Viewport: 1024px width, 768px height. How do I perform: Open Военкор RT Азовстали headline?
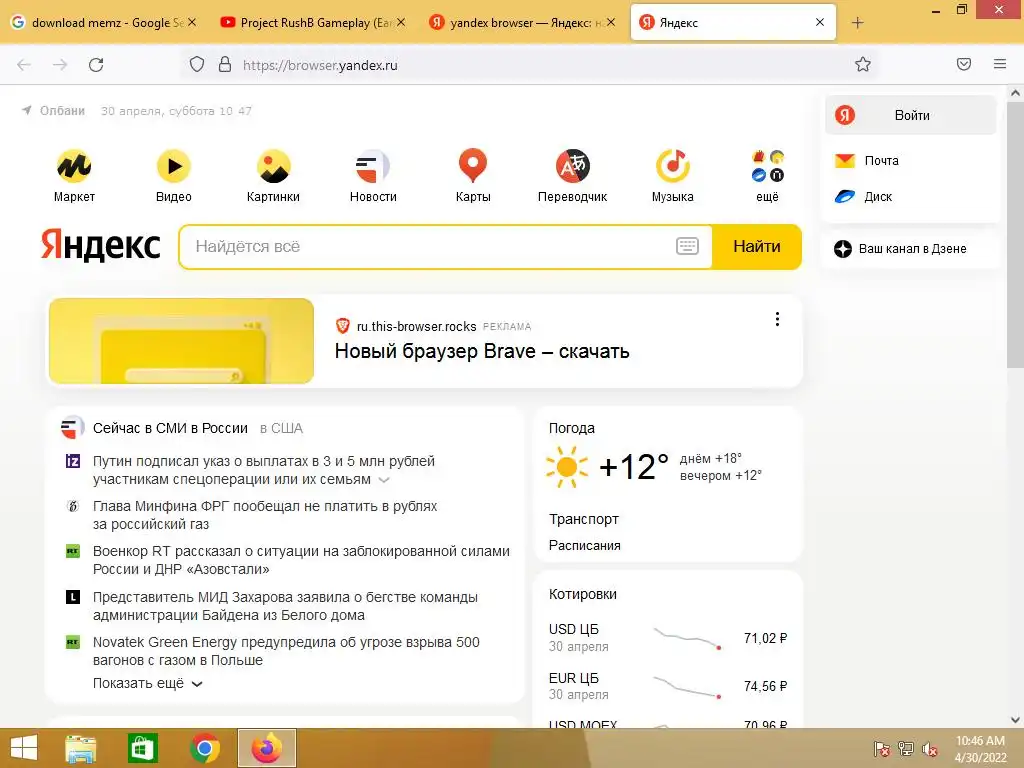tap(301, 560)
